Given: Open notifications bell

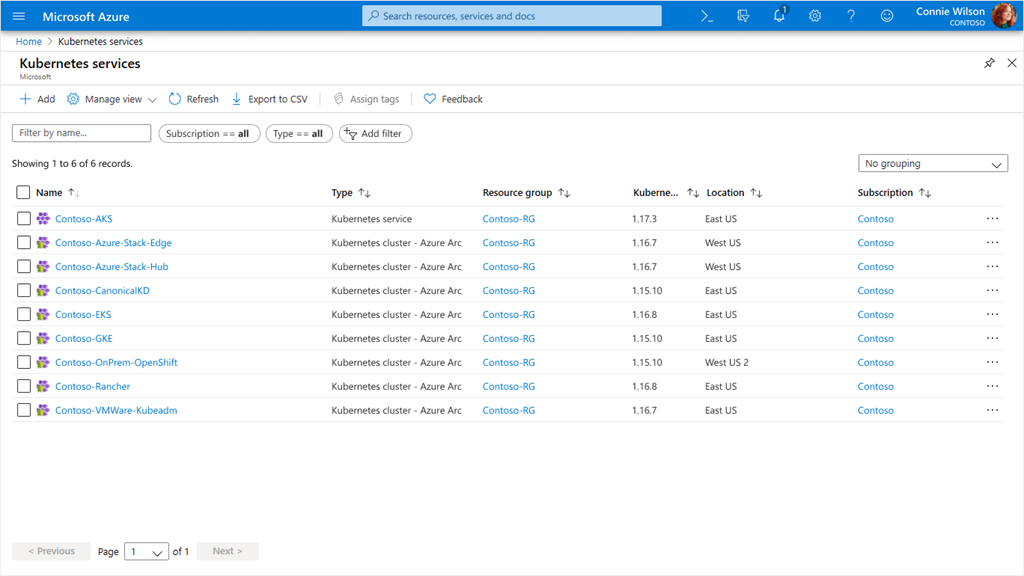Looking at the screenshot, I should coord(779,16).
